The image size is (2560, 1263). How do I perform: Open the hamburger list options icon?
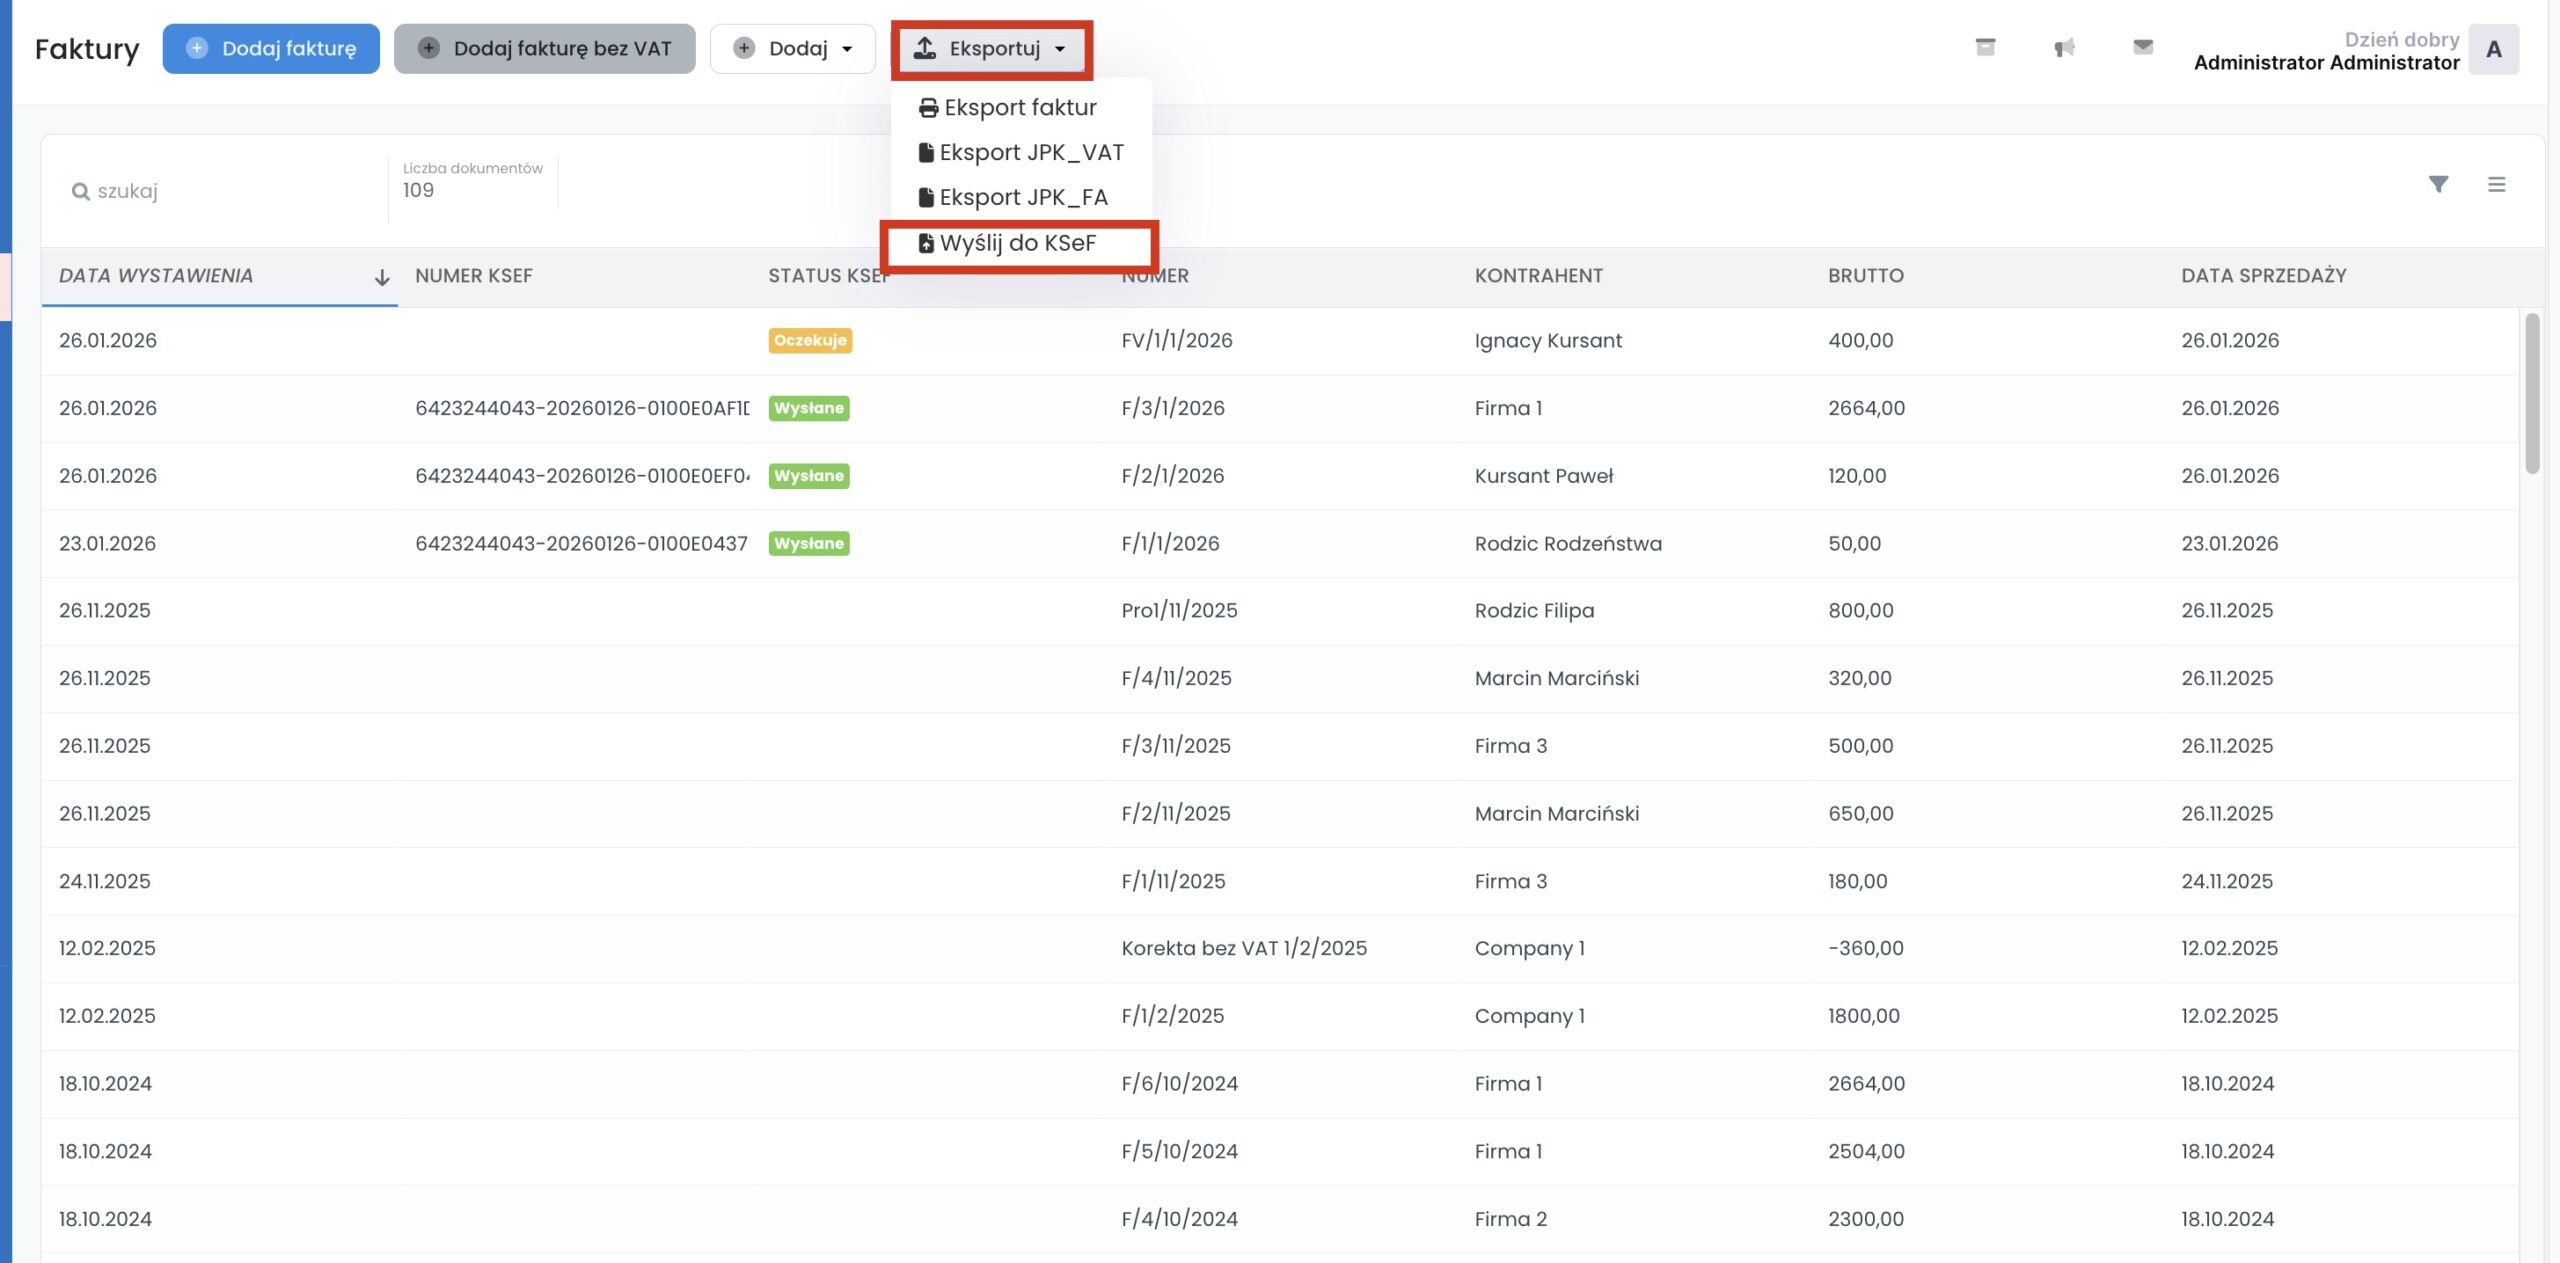click(2496, 184)
